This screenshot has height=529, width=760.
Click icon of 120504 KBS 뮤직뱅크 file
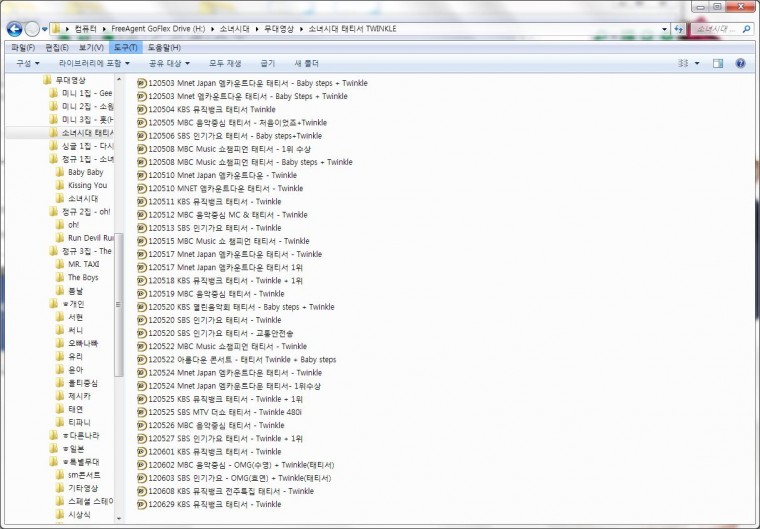tap(142, 110)
